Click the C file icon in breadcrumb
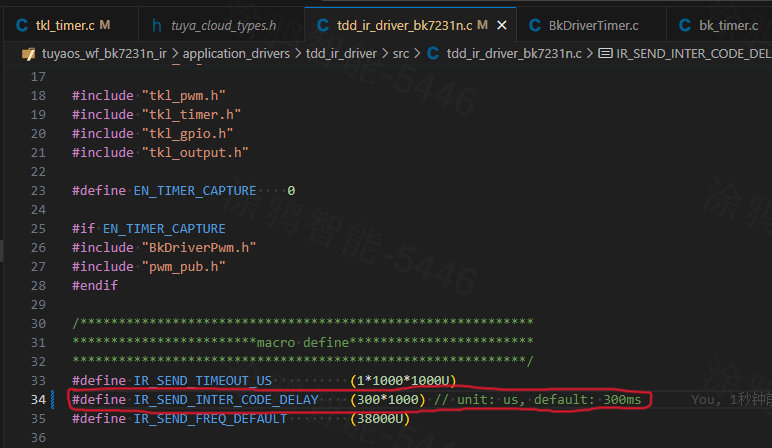772x448 pixels. (x=433, y=52)
